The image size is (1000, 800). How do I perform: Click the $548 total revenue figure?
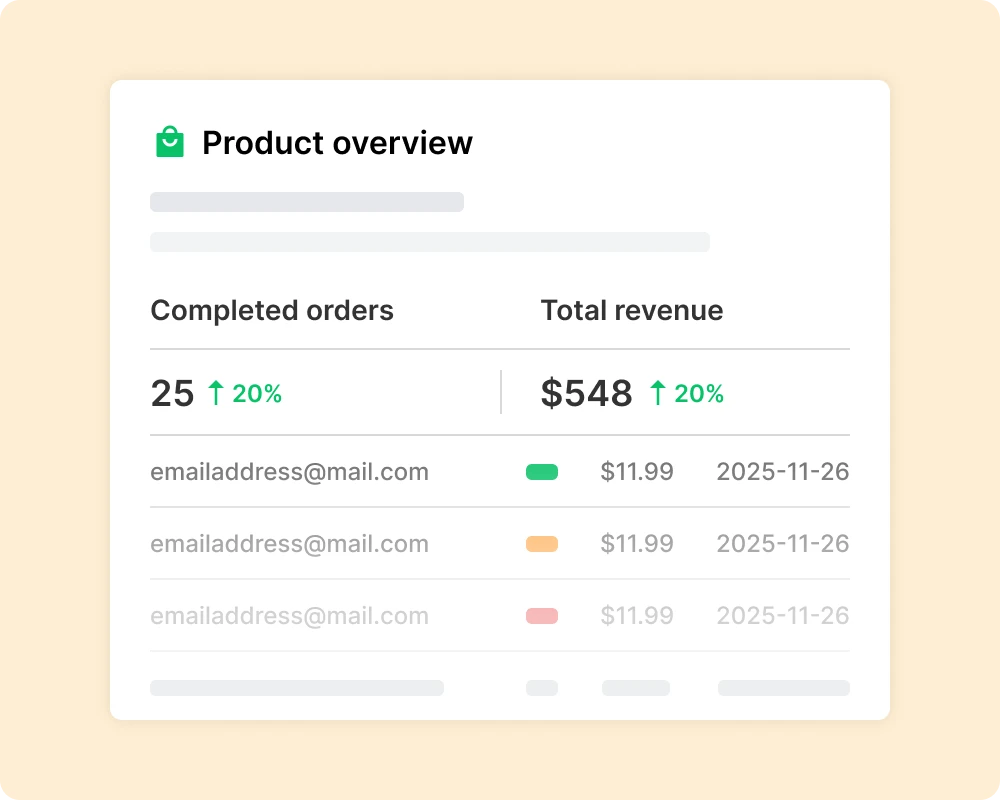pyautogui.click(x=587, y=393)
